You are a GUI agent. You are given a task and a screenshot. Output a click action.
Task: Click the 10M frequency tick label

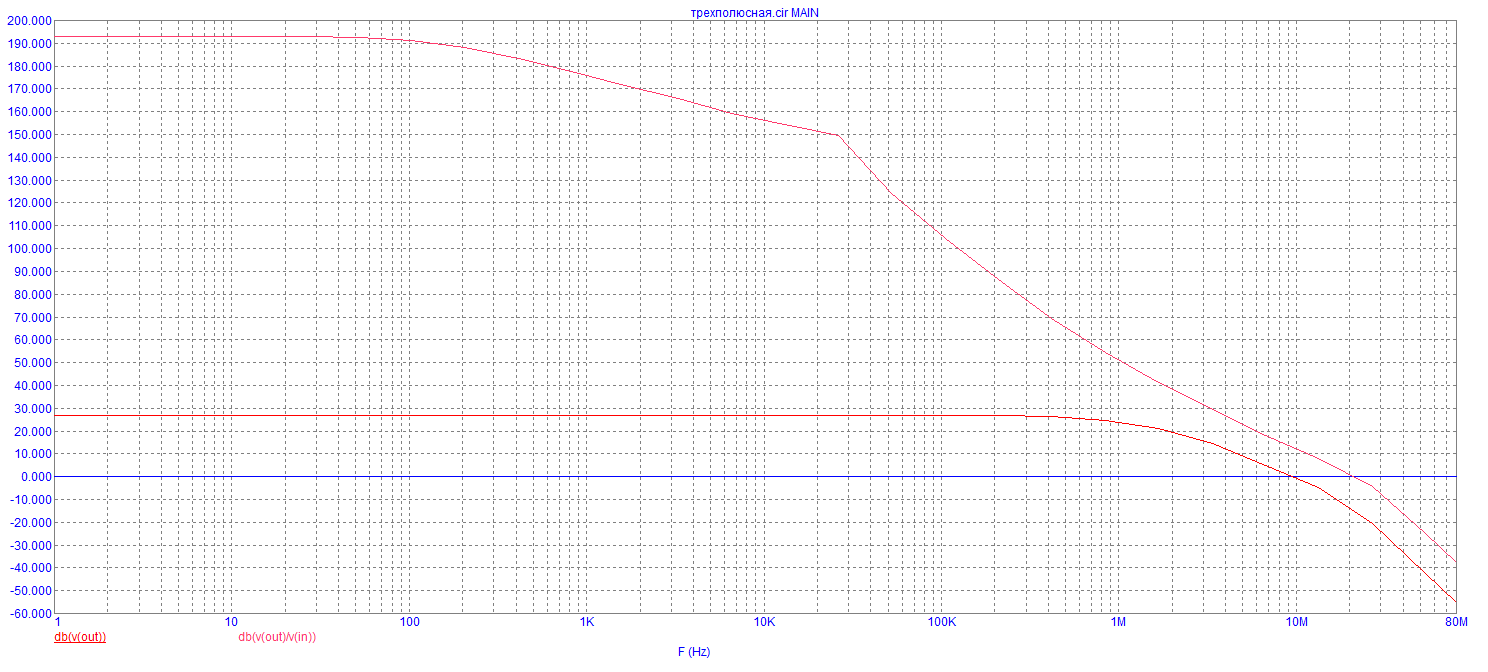pos(1296,623)
